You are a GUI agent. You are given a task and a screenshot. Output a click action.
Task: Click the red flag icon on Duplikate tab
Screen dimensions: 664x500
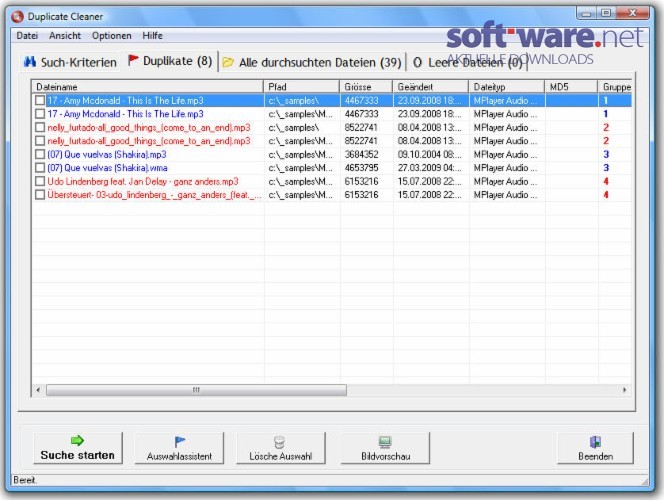[x=133, y=60]
